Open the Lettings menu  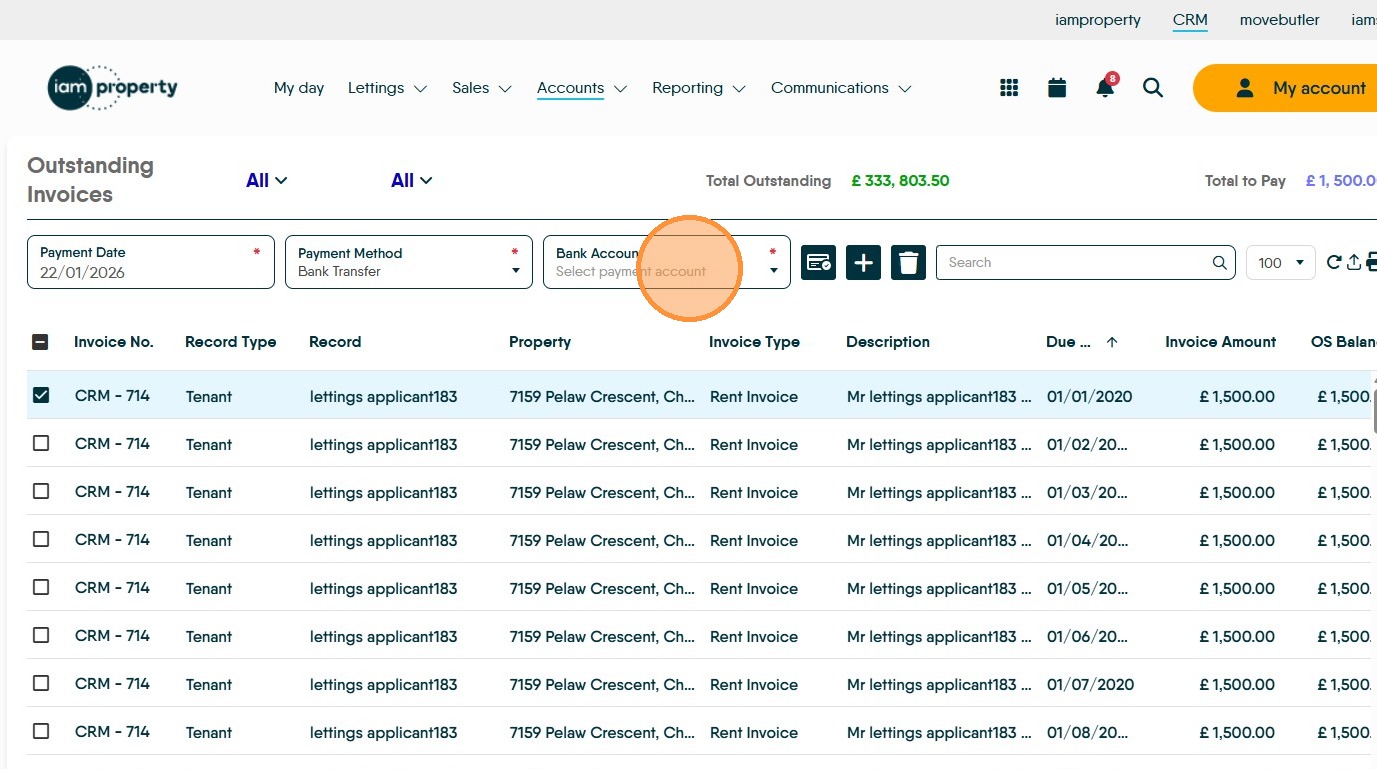[387, 88]
